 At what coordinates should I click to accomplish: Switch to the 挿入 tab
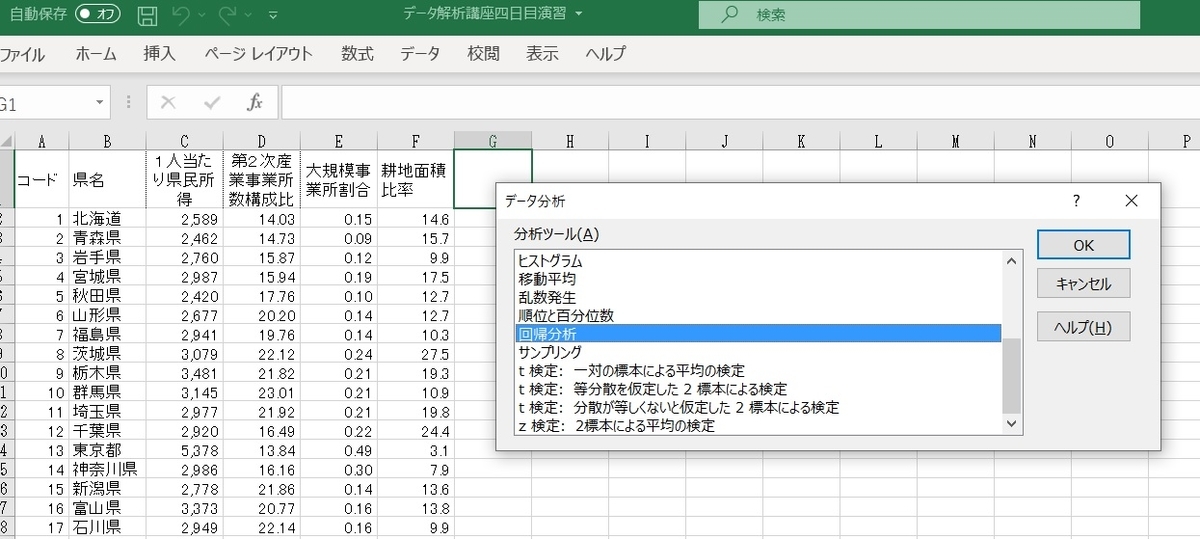tap(159, 54)
